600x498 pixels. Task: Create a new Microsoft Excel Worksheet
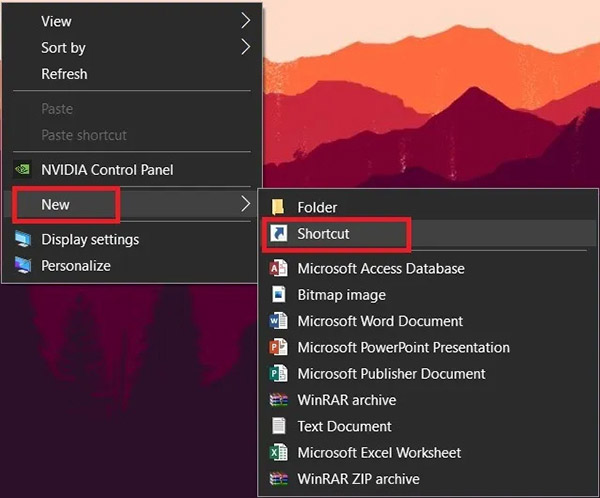(x=428, y=452)
